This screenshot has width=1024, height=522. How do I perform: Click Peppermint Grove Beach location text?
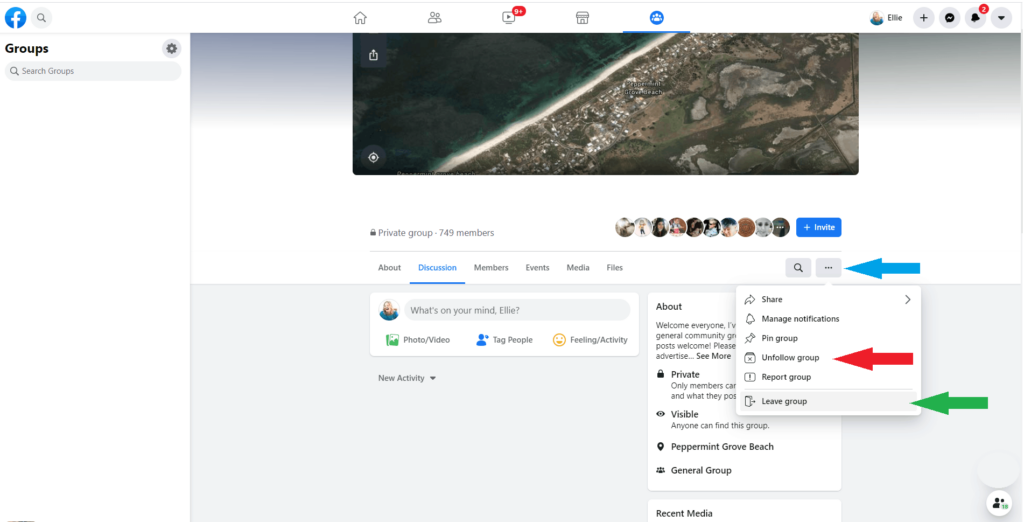722,447
